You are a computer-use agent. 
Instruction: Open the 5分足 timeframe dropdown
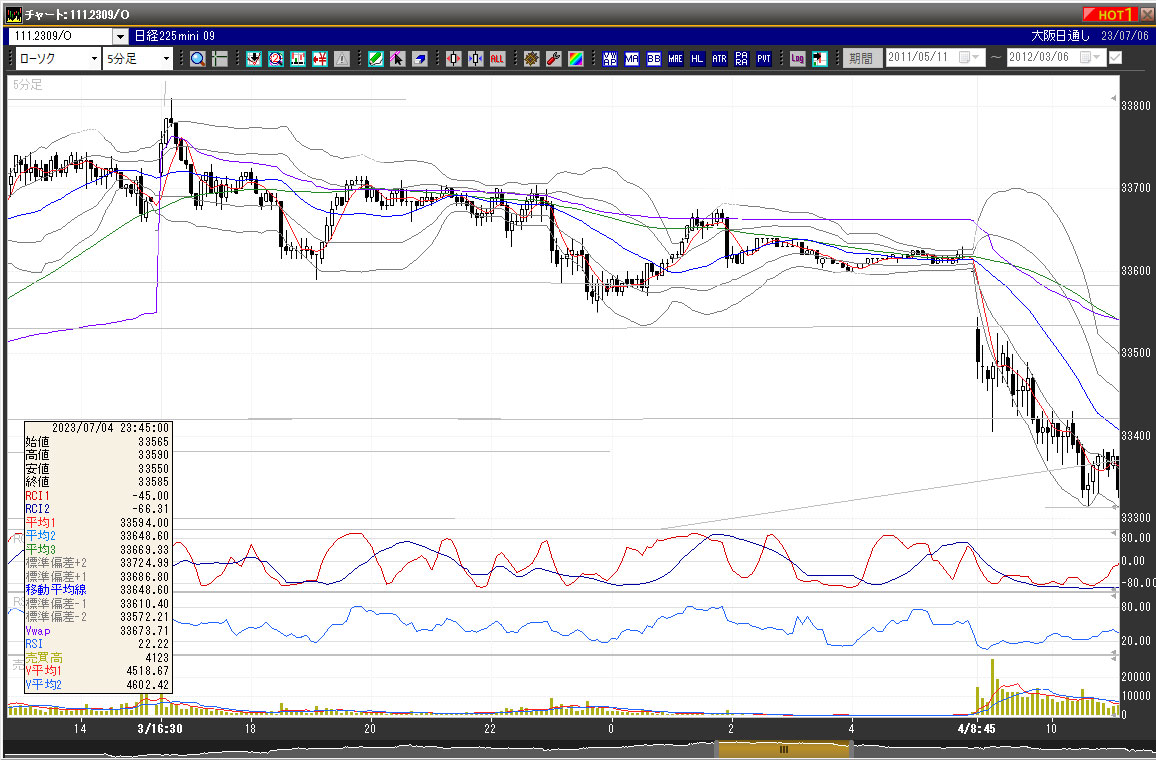point(138,59)
